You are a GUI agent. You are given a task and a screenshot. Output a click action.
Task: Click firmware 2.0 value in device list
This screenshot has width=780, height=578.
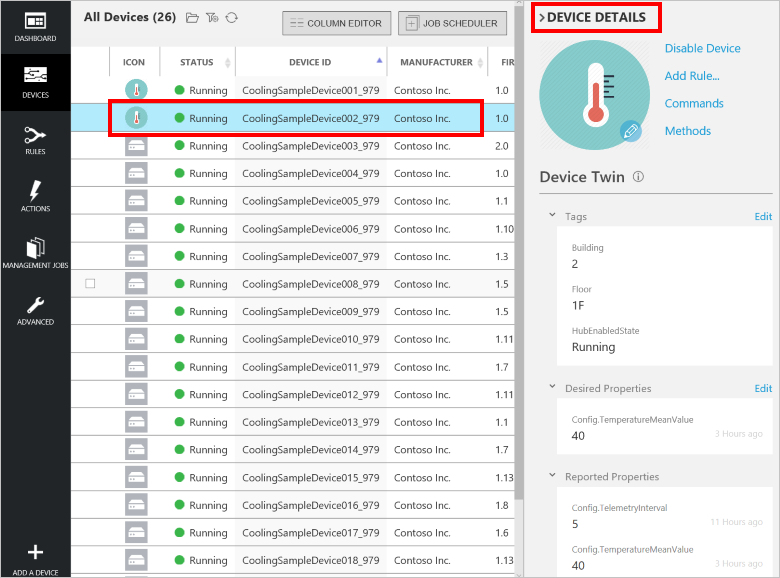502,146
